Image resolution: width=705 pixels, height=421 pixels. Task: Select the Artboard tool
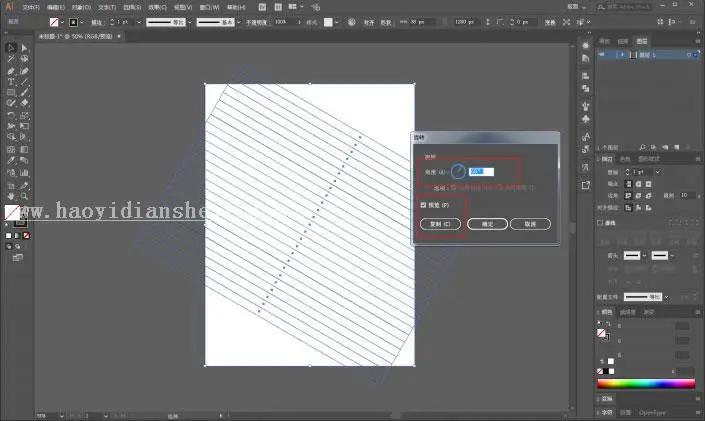point(11,185)
